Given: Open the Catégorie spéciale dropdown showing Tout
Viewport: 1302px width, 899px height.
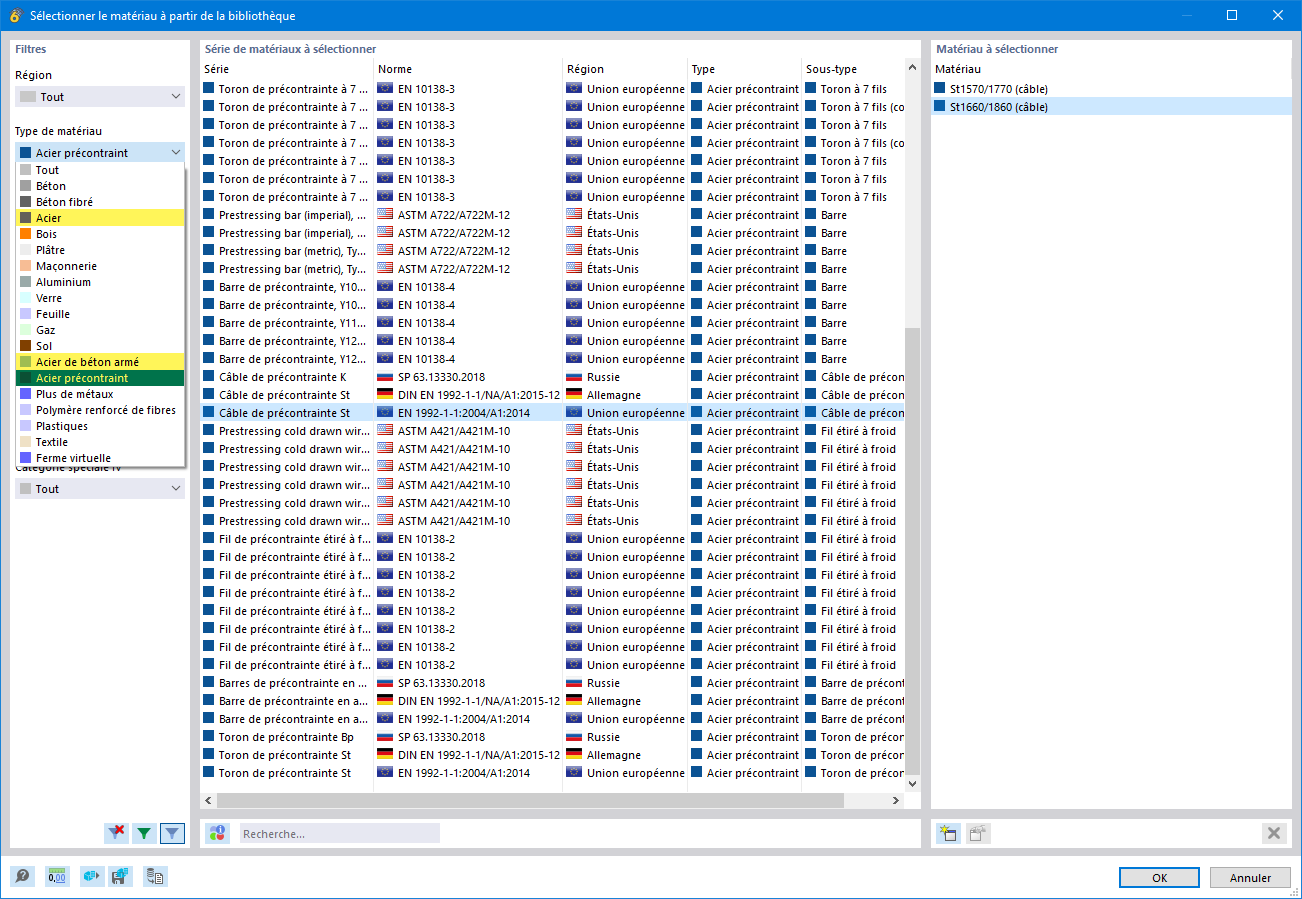Looking at the screenshot, I should pyautogui.click(x=100, y=489).
